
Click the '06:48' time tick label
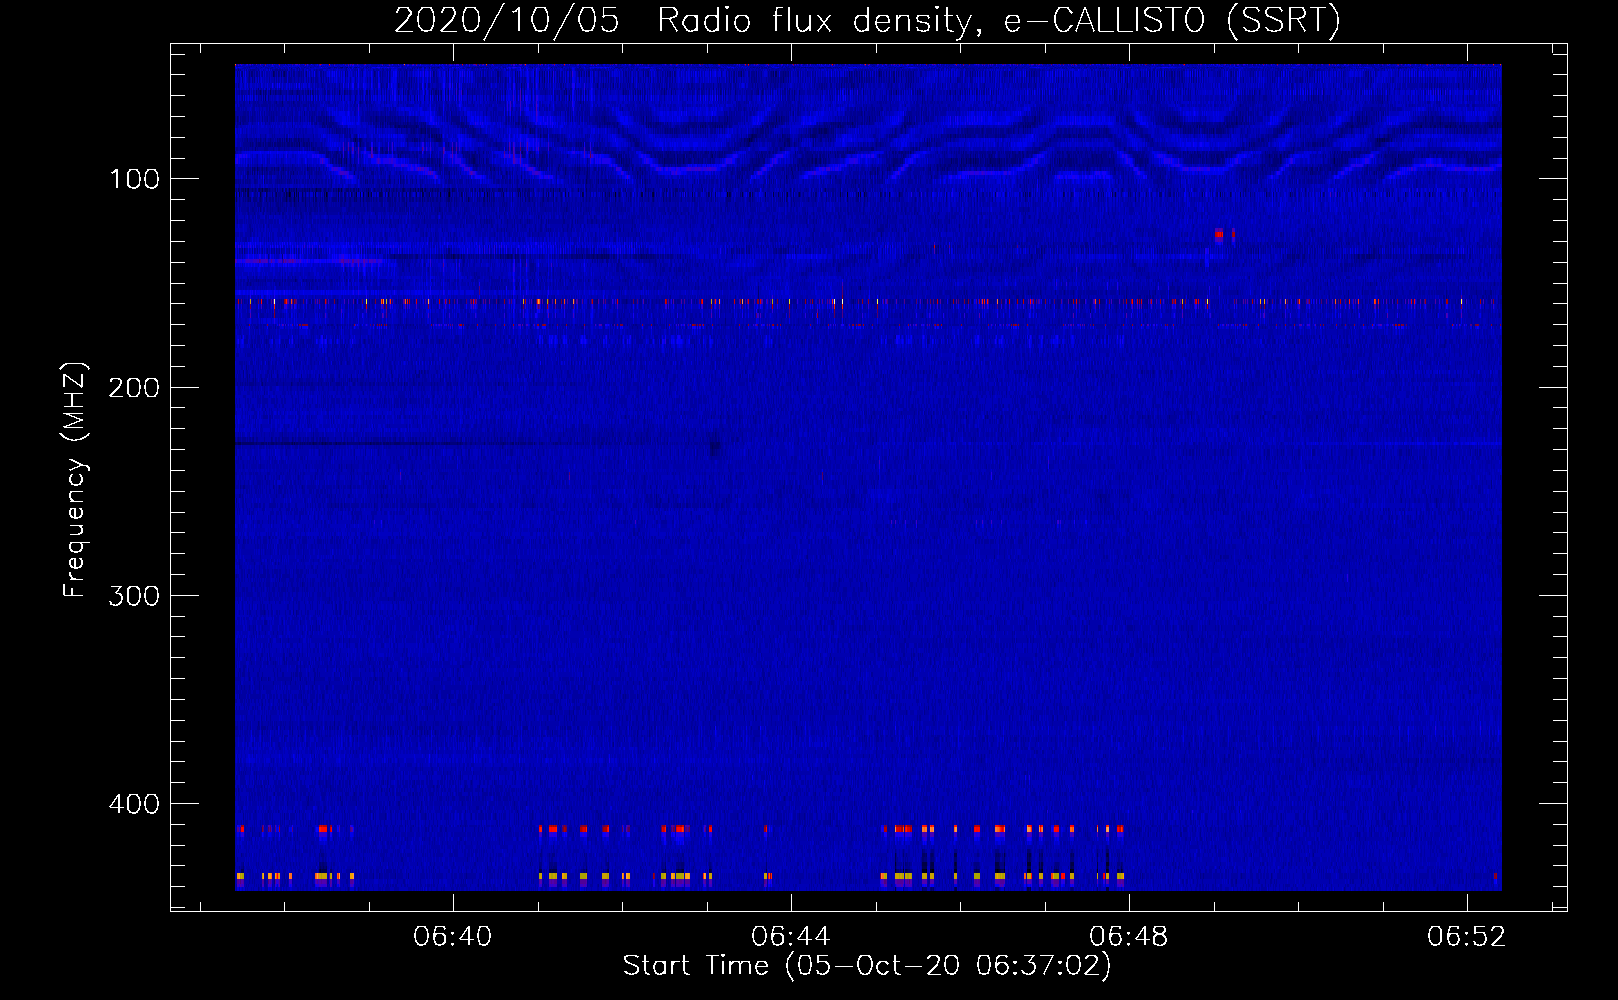(x=1129, y=936)
